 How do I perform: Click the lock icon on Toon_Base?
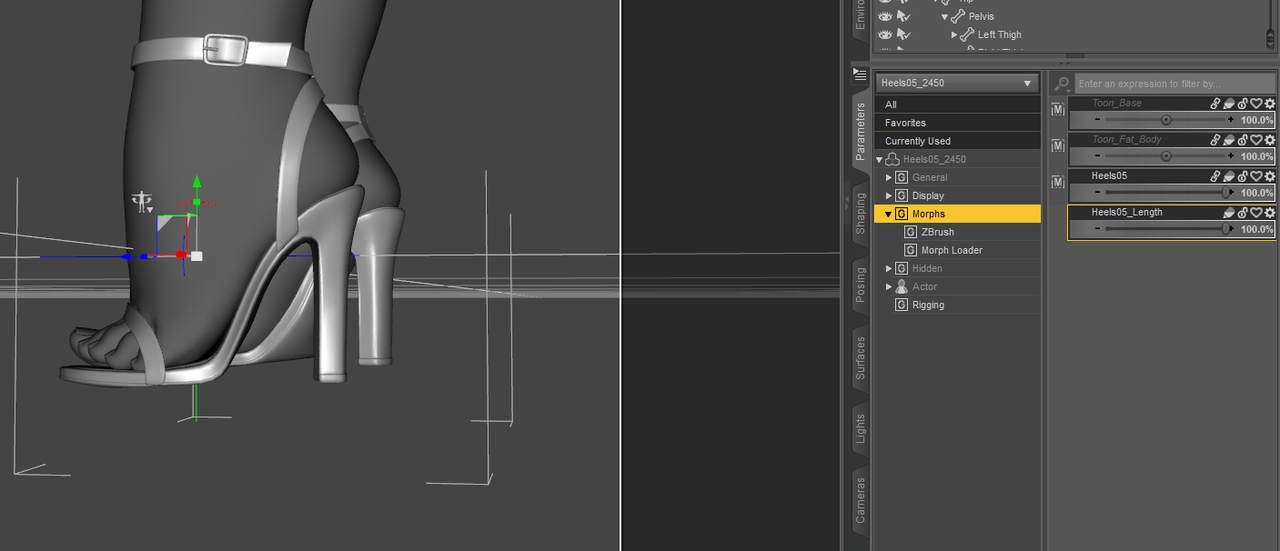[x=1243, y=103]
